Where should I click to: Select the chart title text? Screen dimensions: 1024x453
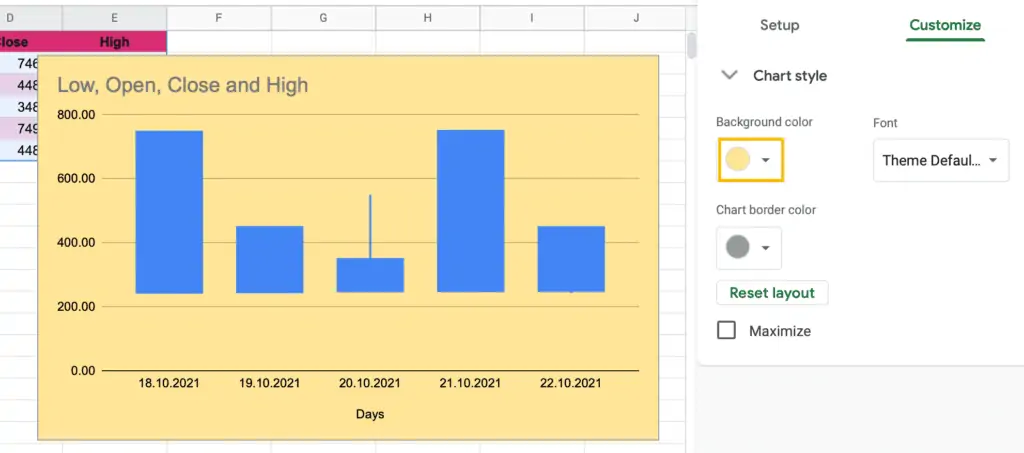(183, 85)
